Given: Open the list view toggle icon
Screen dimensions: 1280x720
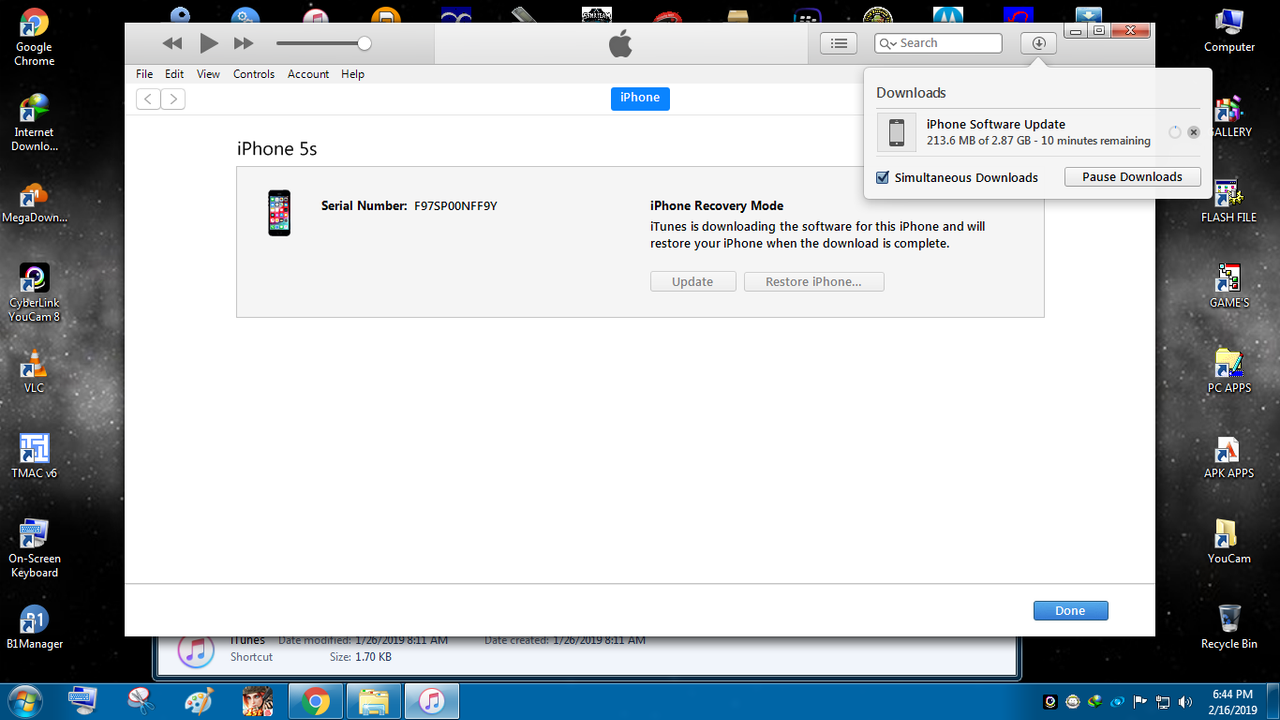Looking at the screenshot, I should point(838,43).
